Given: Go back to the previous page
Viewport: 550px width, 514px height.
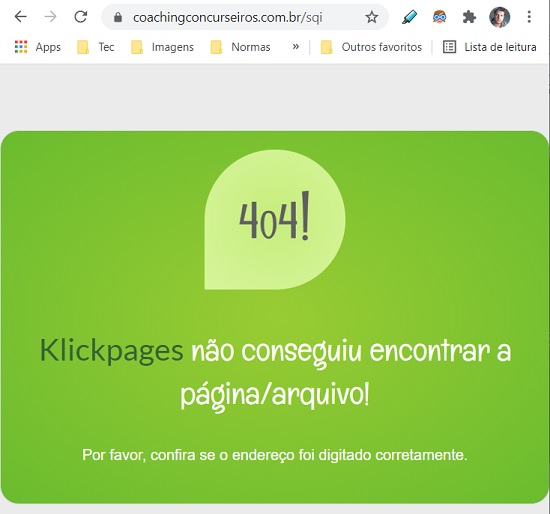Looking at the screenshot, I should tap(21, 16).
